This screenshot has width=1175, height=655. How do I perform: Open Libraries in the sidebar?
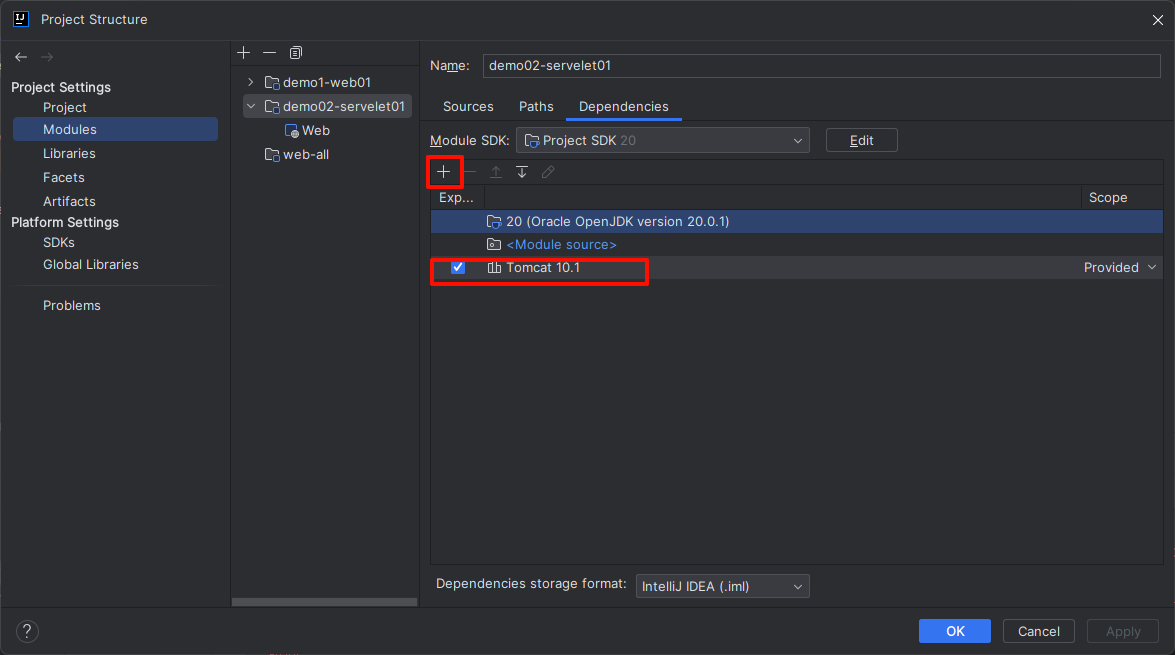pos(69,154)
